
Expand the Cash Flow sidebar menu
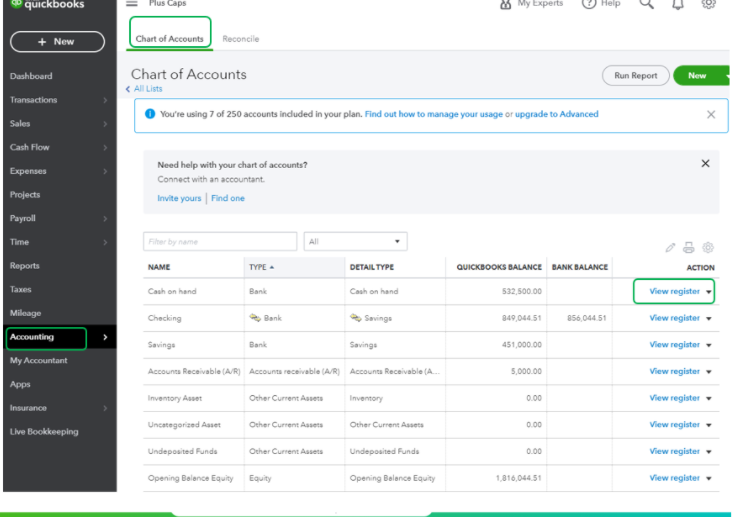coord(105,148)
